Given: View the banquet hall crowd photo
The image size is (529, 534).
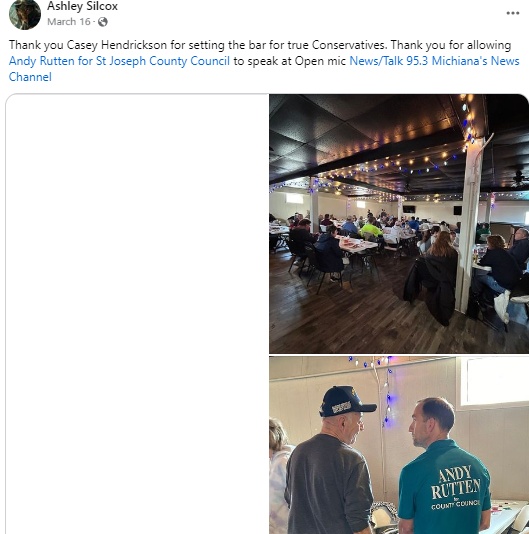Looking at the screenshot, I should [x=399, y=224].
